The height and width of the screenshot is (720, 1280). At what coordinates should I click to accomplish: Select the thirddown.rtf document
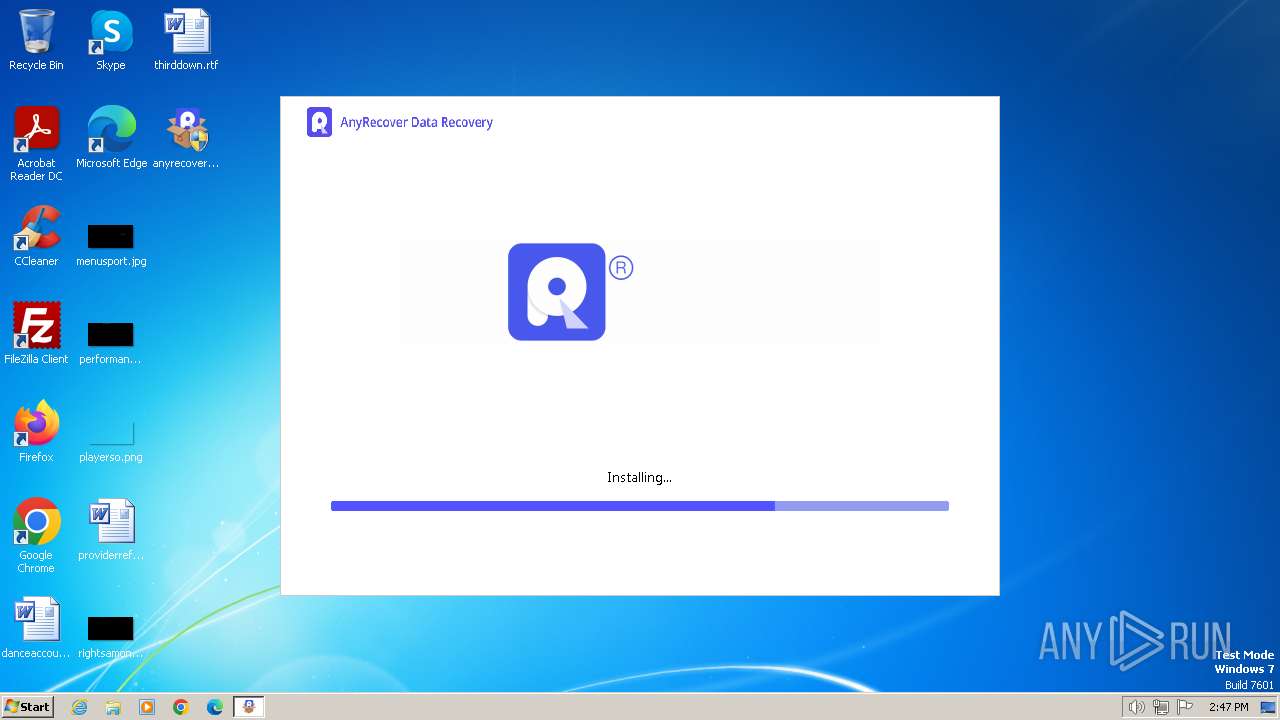point(186,40)
